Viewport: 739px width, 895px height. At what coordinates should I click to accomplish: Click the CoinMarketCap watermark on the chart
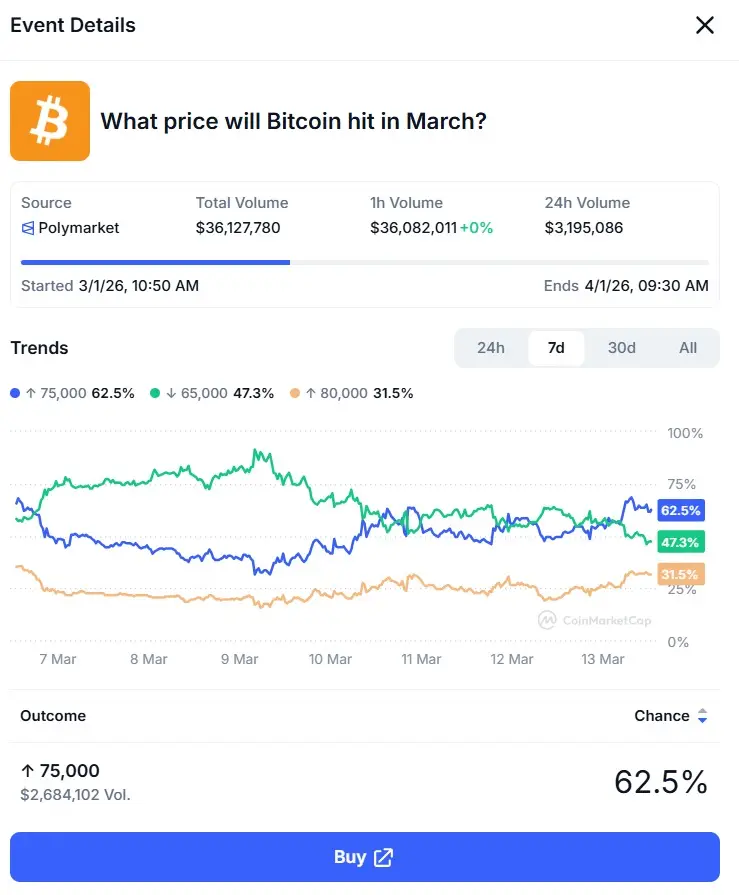click(597, 620)
